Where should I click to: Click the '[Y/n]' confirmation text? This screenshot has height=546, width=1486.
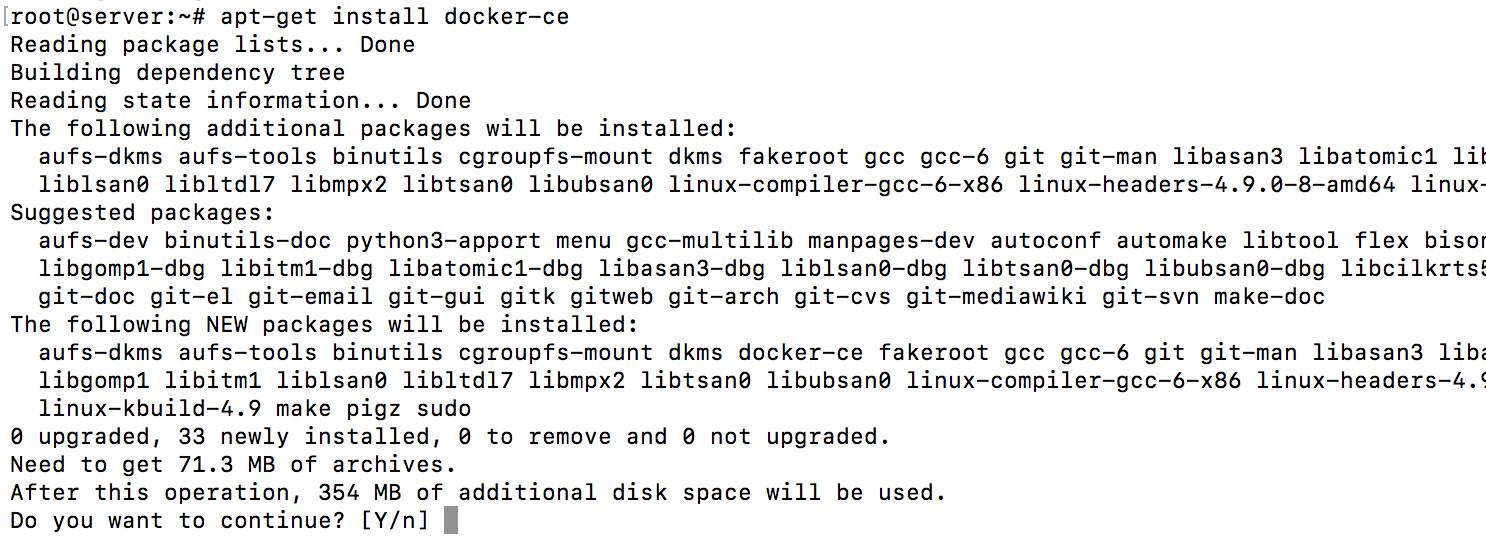click(394, 521)
